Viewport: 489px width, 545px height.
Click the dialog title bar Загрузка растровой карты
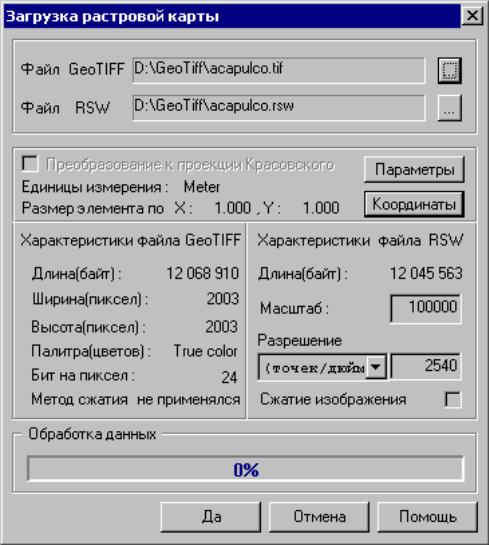[232, 16]
